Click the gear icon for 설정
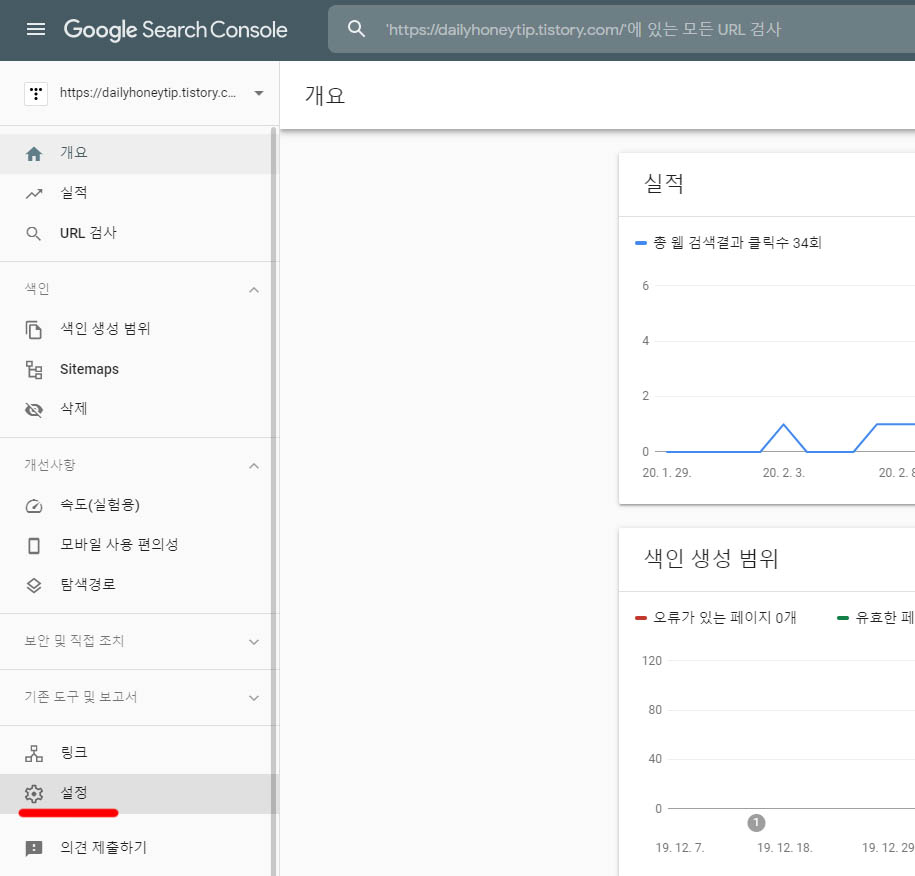This screenshot has height=876, width=915. pyautogui.click(x=34, y=794)
